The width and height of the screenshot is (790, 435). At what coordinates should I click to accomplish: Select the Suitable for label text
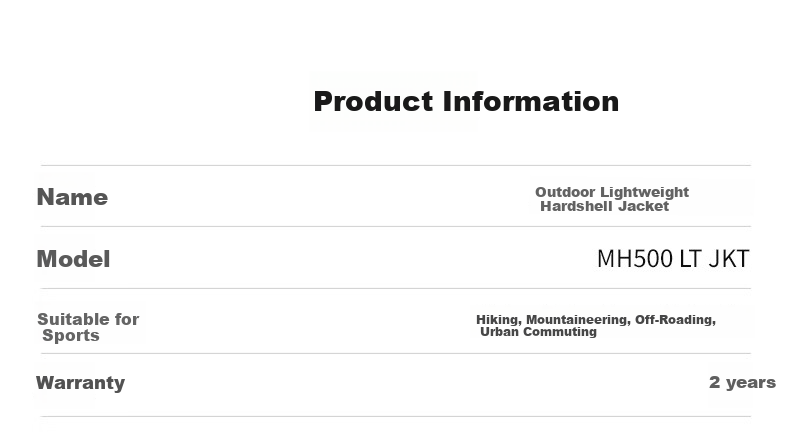(x=88, y=319)
